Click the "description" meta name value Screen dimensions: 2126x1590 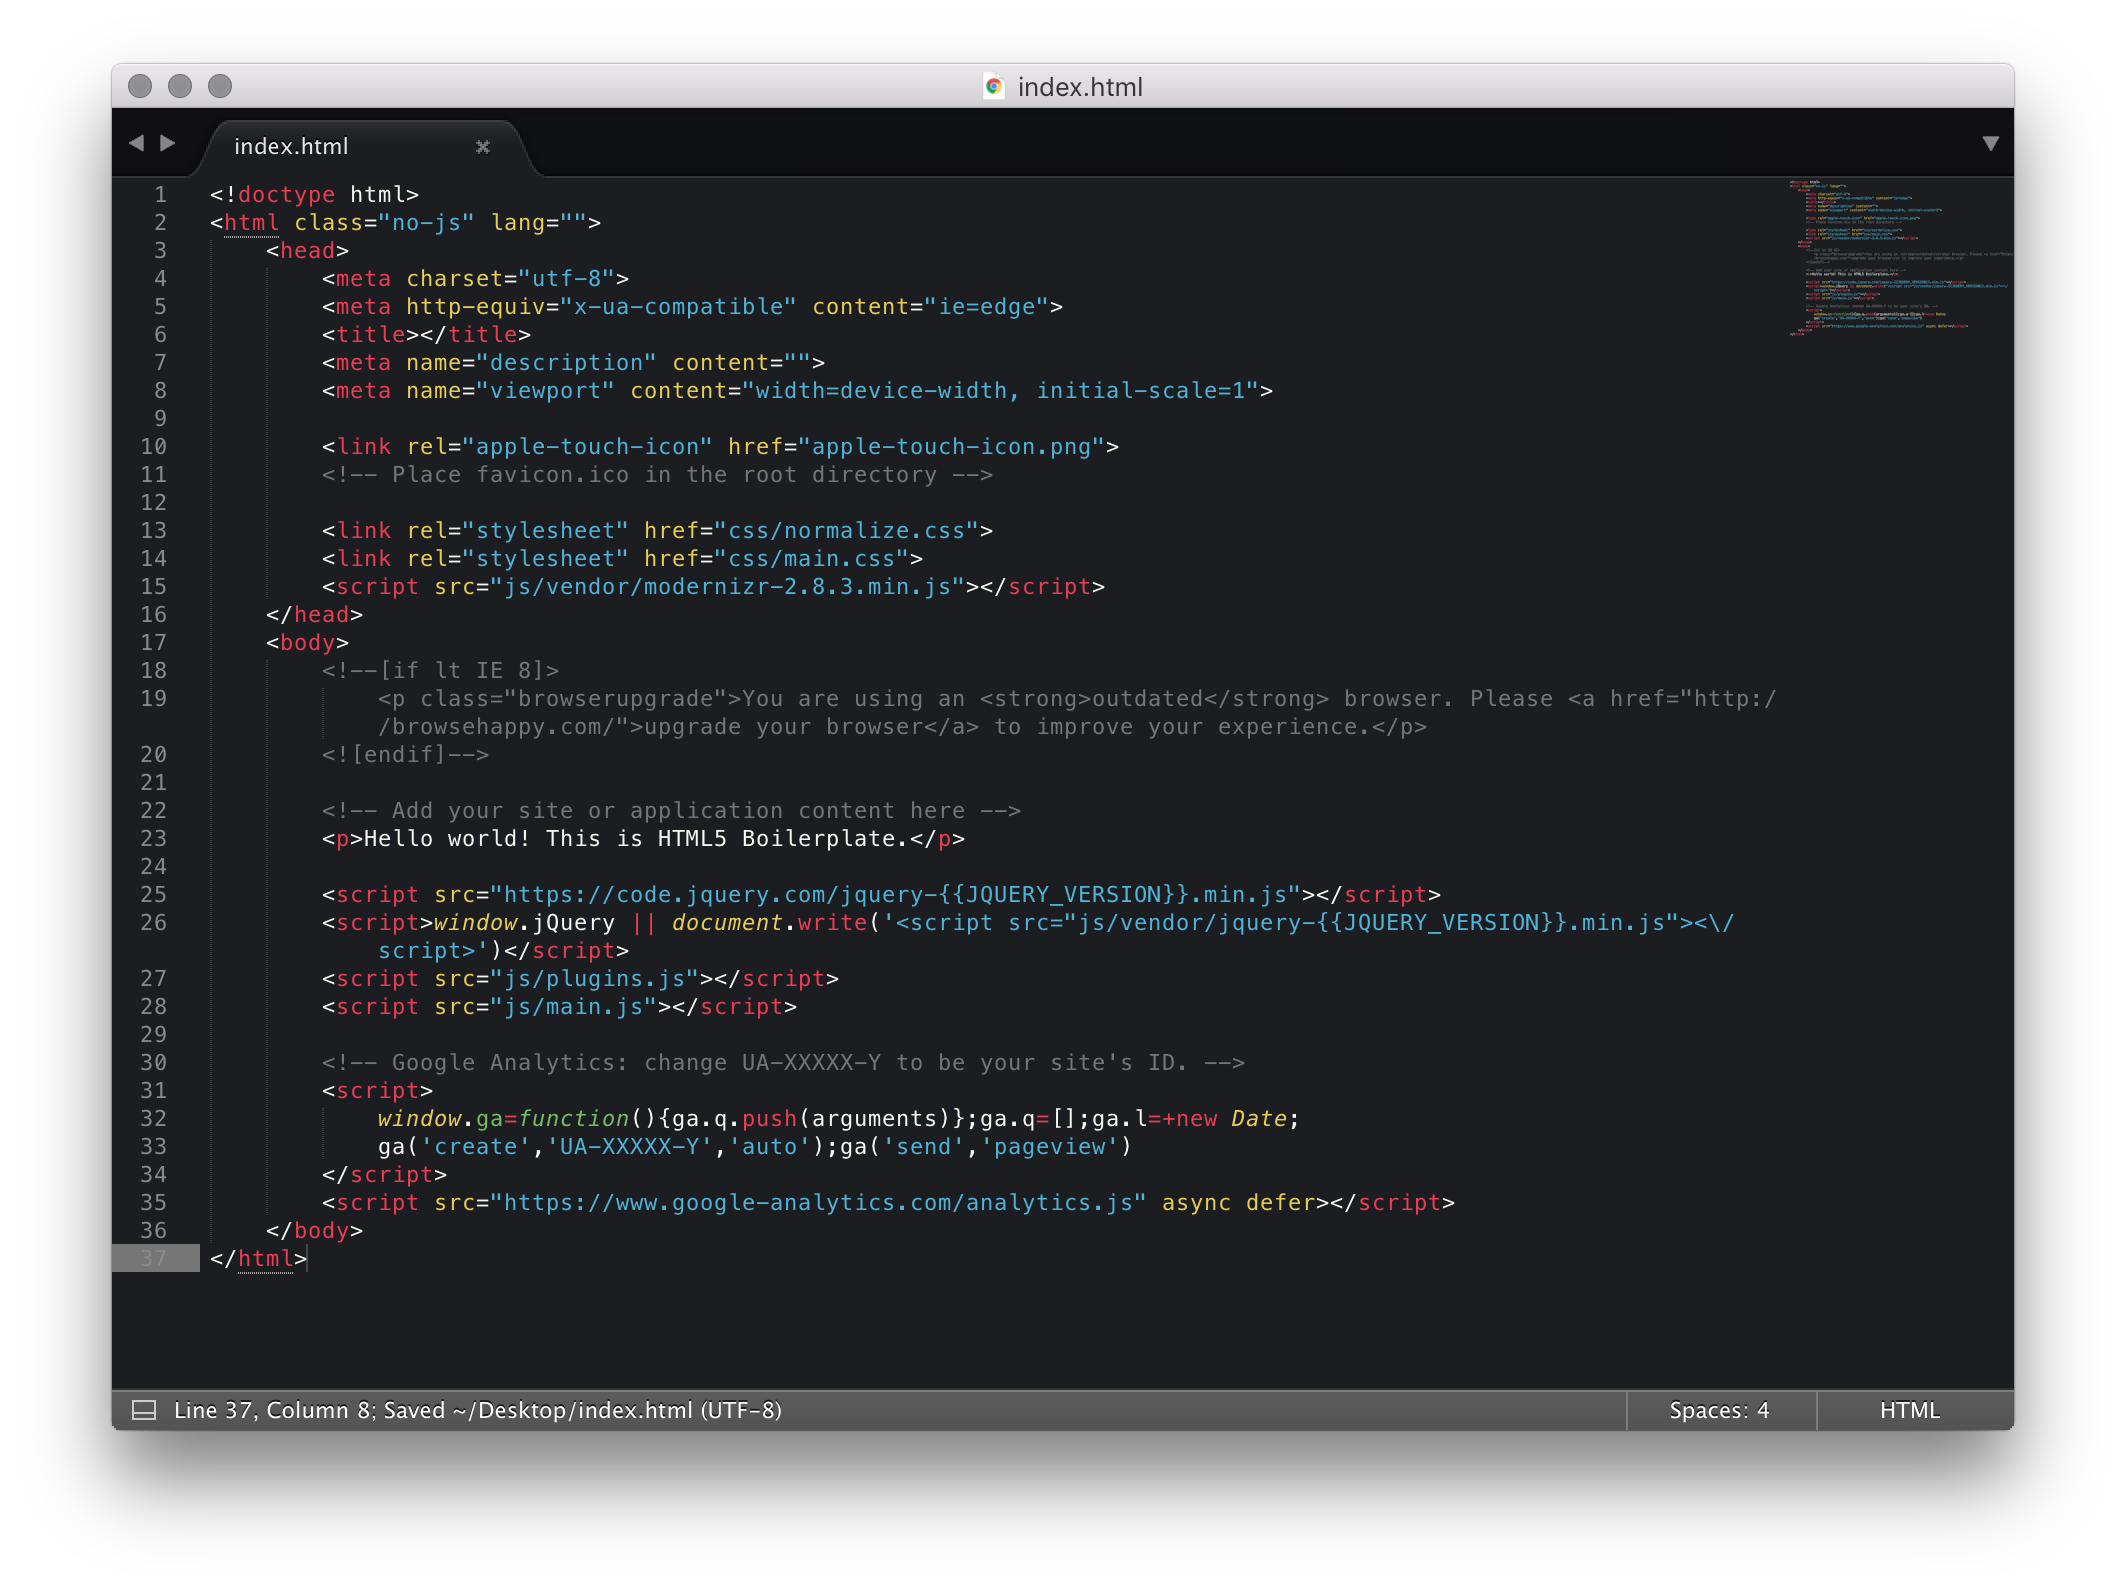(566, 362)
